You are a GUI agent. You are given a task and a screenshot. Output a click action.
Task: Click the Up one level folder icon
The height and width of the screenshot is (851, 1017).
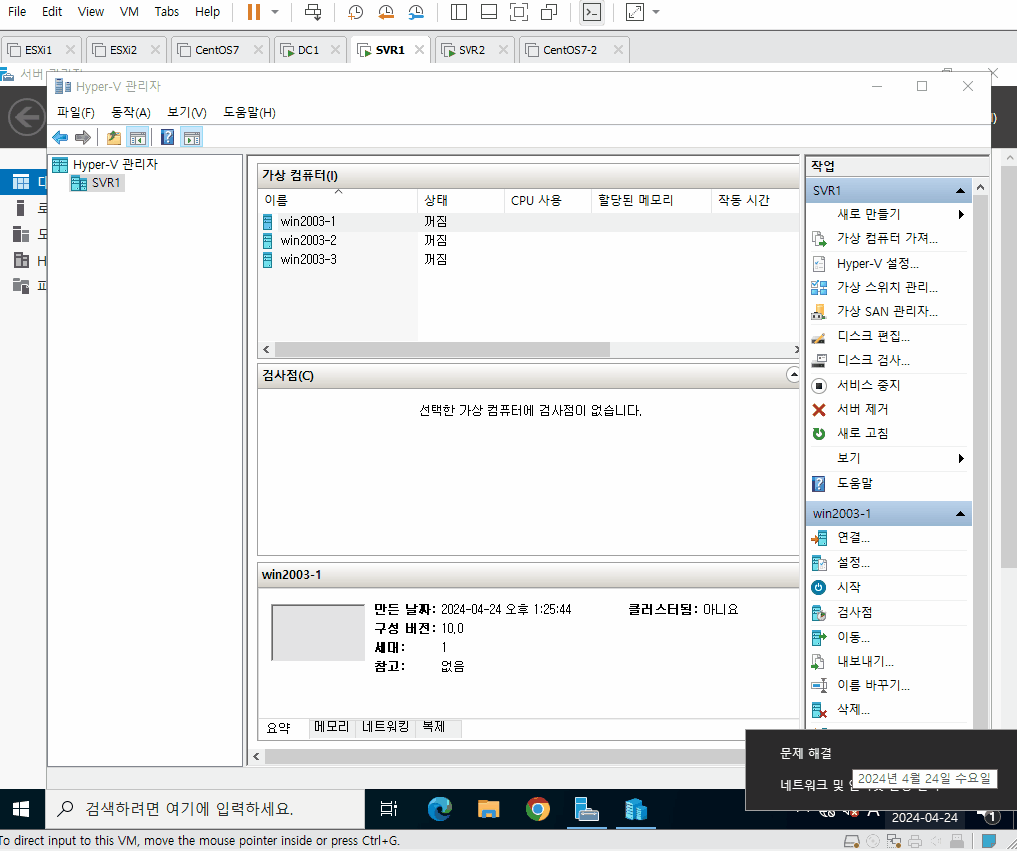tap(114, 138)
